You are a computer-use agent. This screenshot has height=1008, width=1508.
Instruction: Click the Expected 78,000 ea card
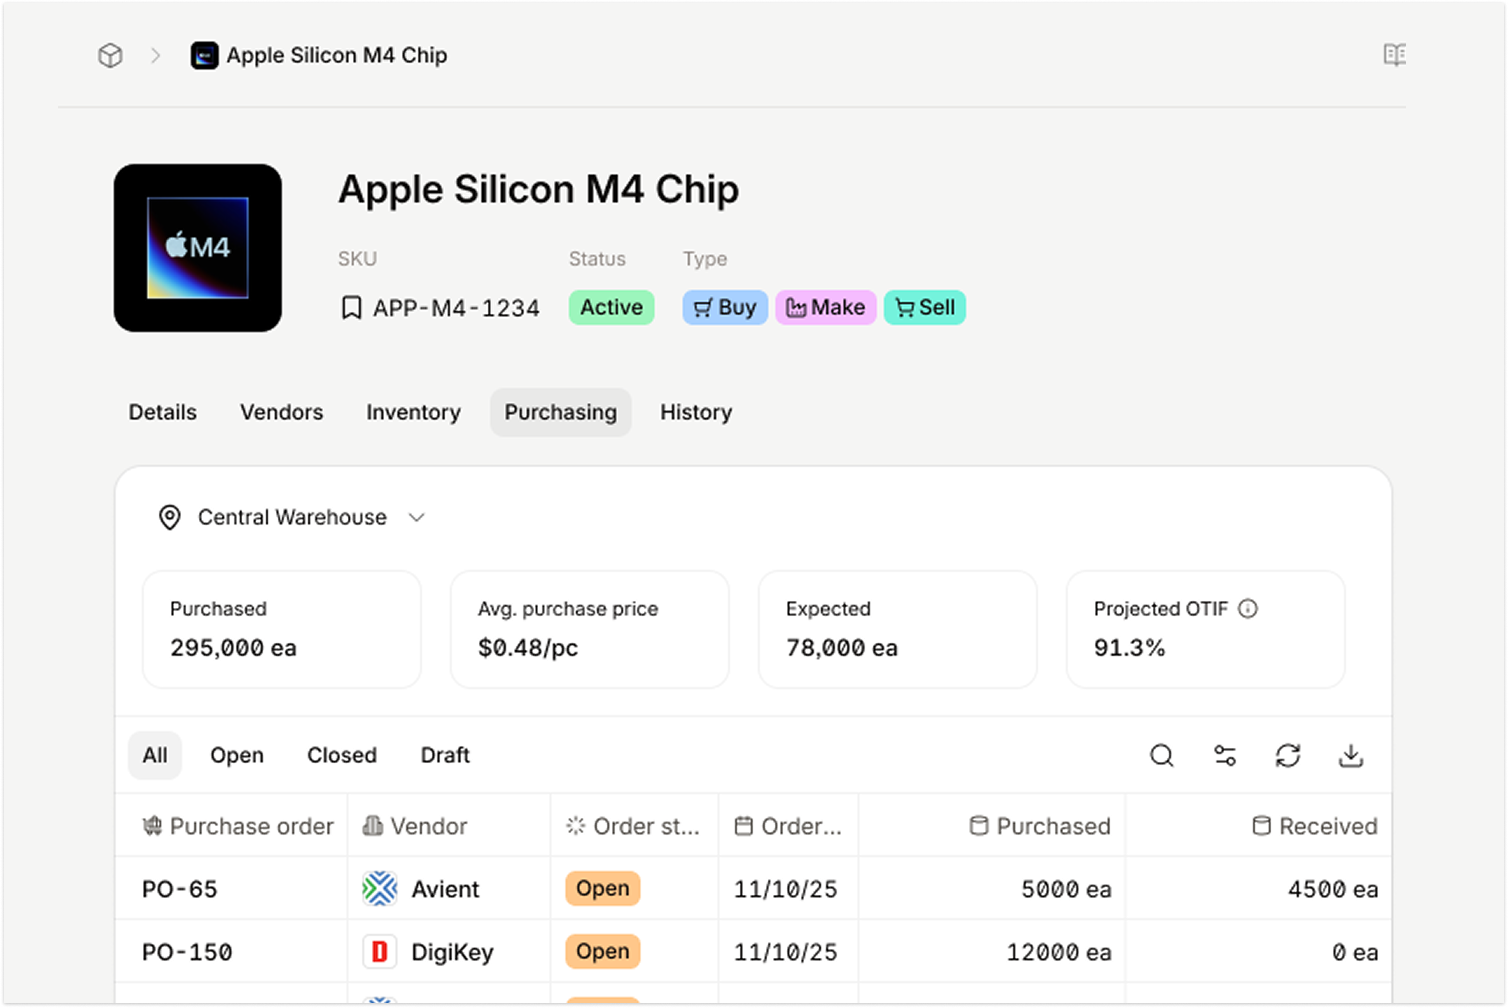coord(898,629)
